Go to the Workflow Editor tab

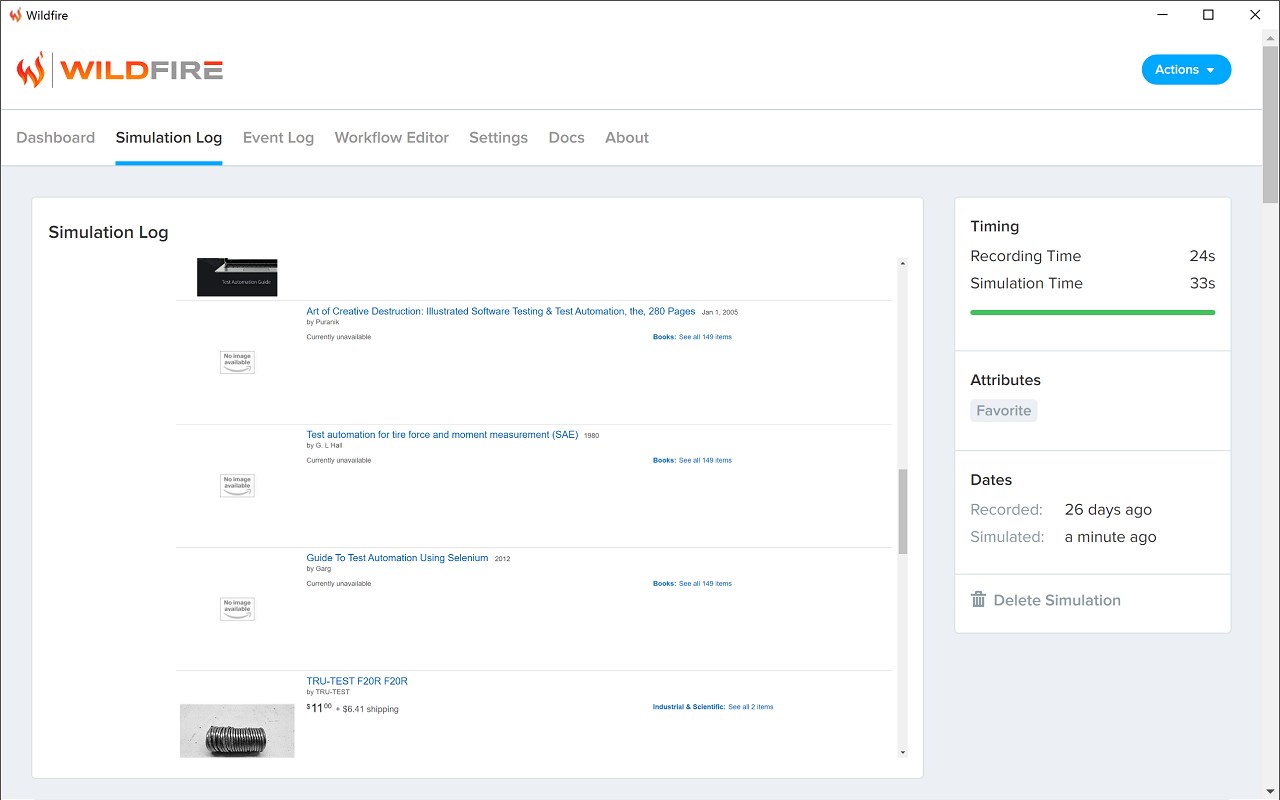tap(391, 138)
